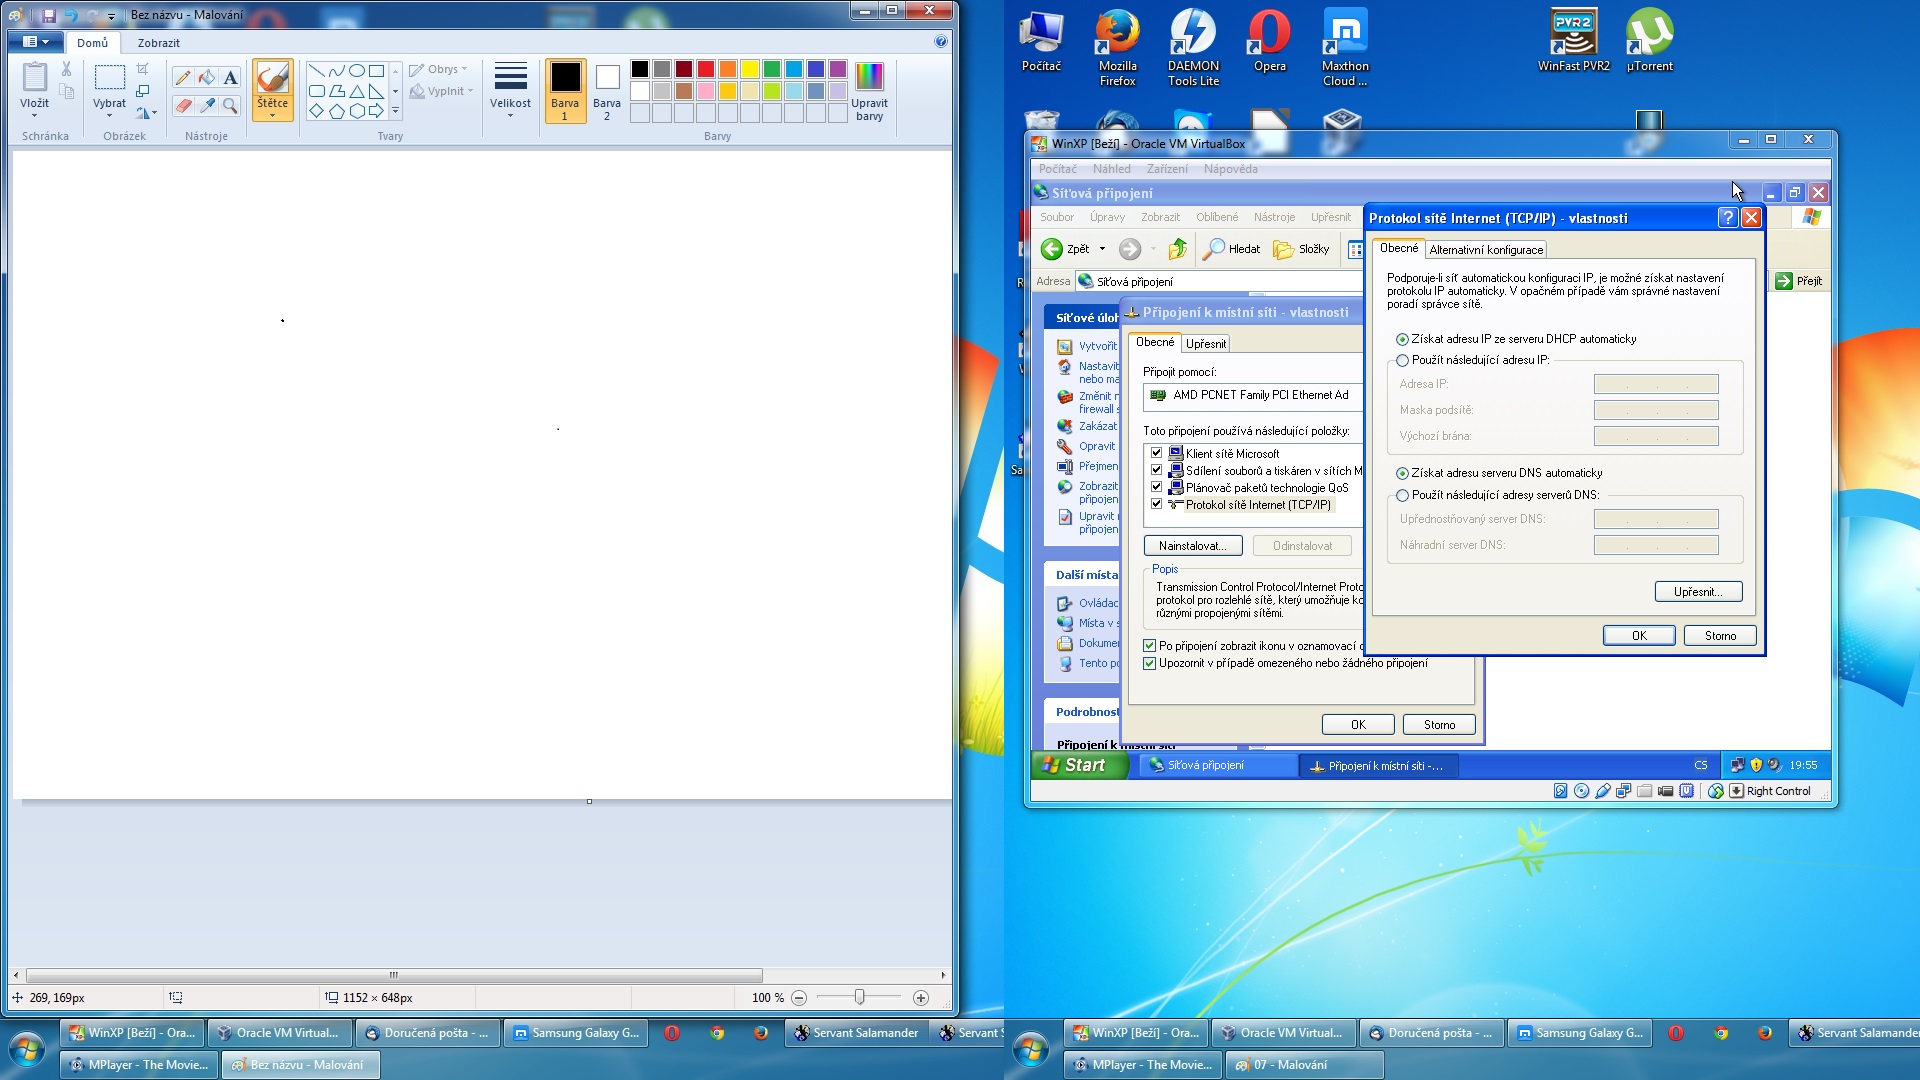Select the Text tool in Paint
Image resolution: width=1920 pixels, height=1080 pixels.
(x=230, y=78)
